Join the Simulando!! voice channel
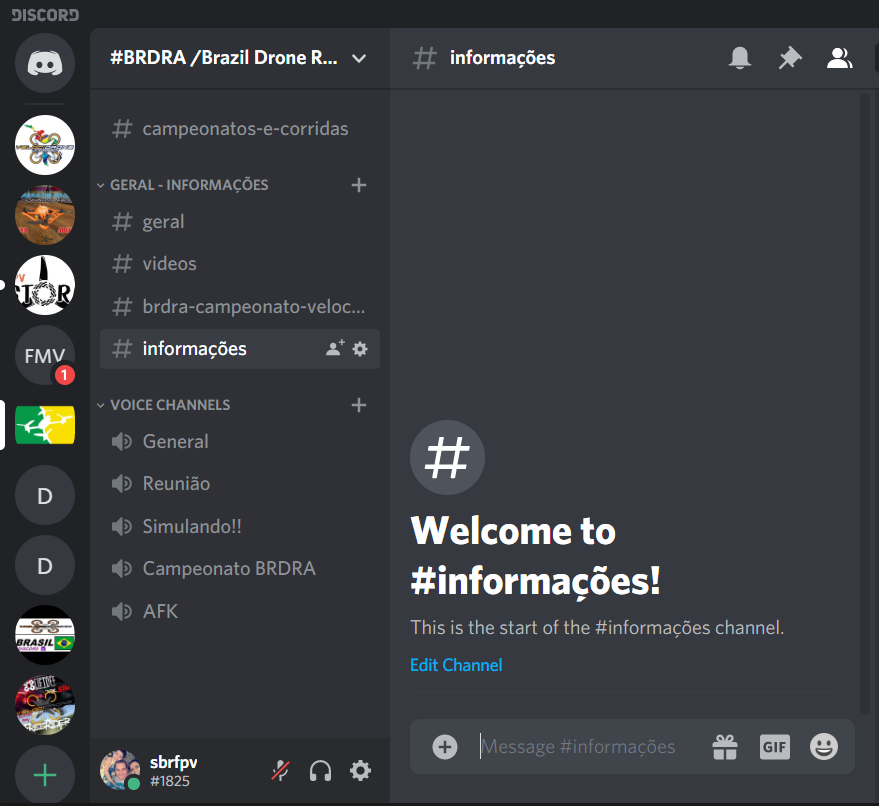This screenshot has height=806, width=879. click(x=192, y=526)
